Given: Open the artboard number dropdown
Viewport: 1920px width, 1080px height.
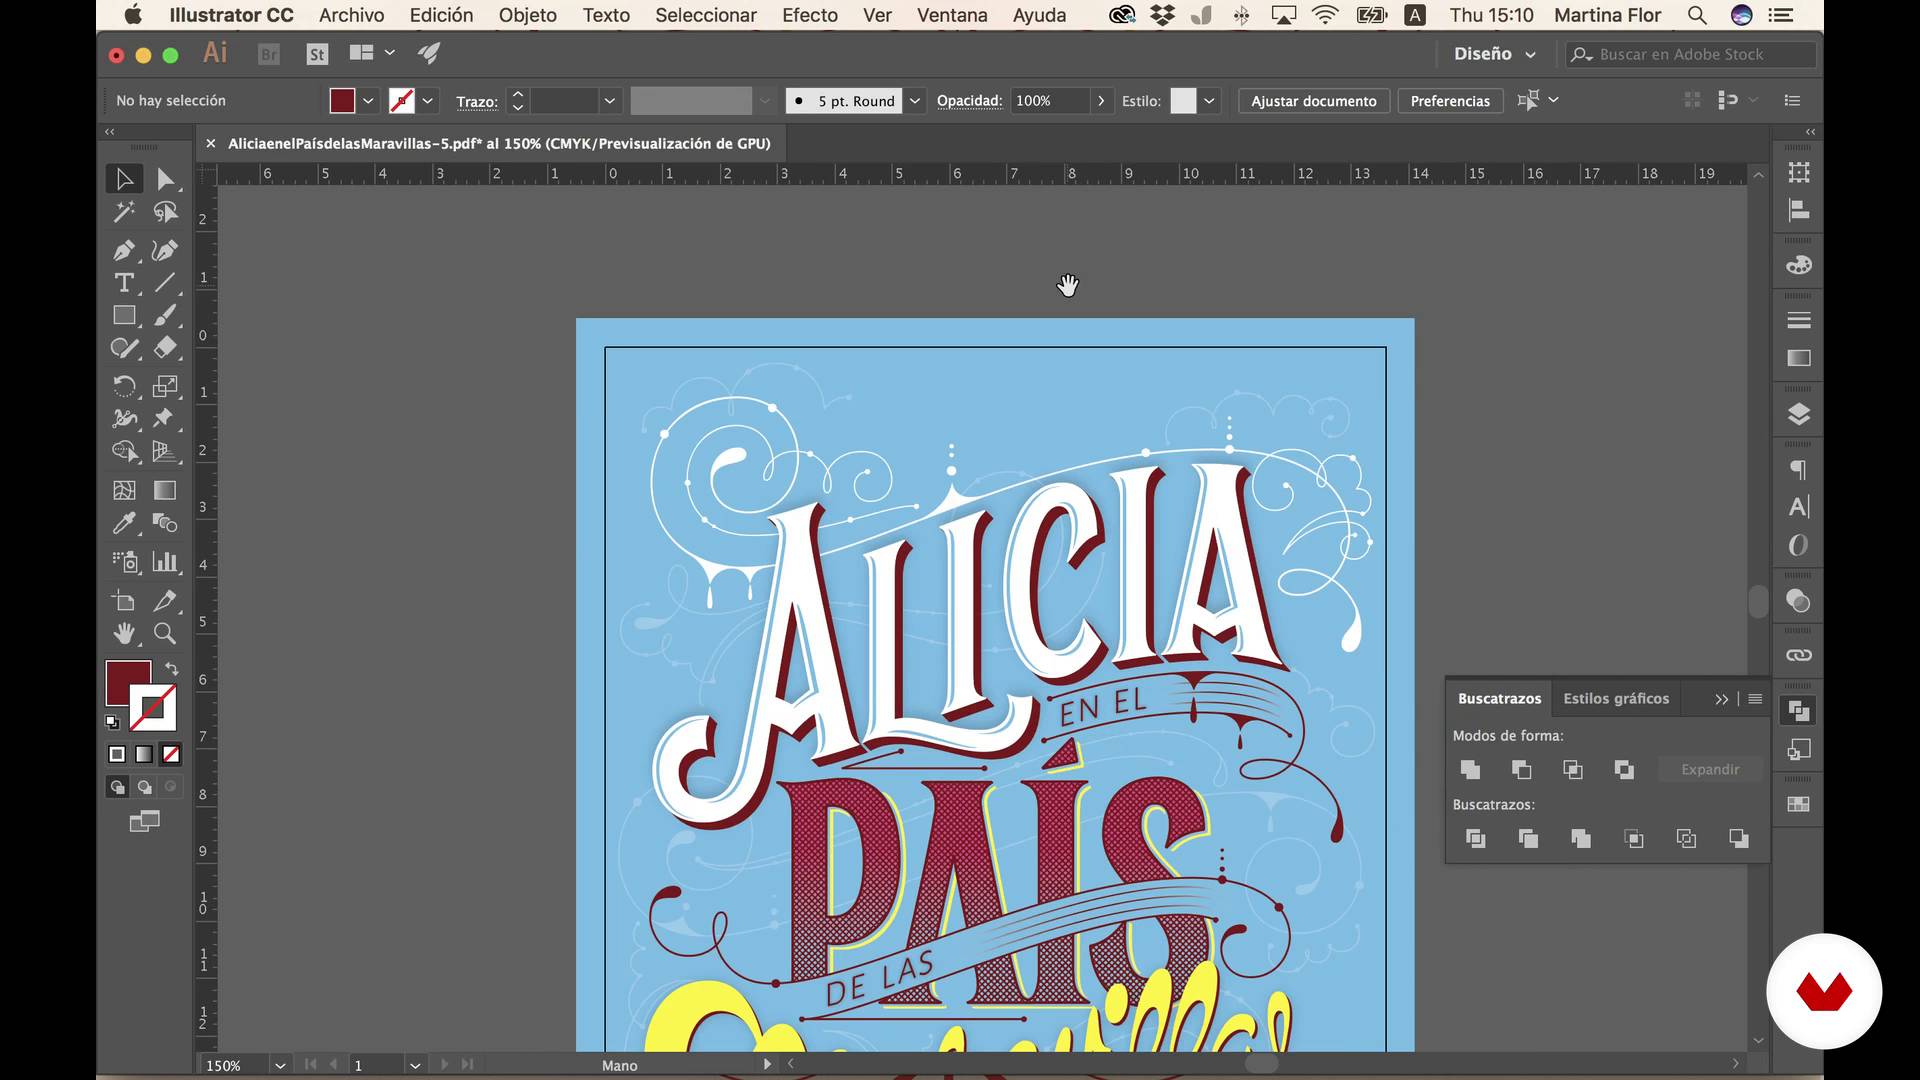Looking at the screenshot, I should 415,1066.
